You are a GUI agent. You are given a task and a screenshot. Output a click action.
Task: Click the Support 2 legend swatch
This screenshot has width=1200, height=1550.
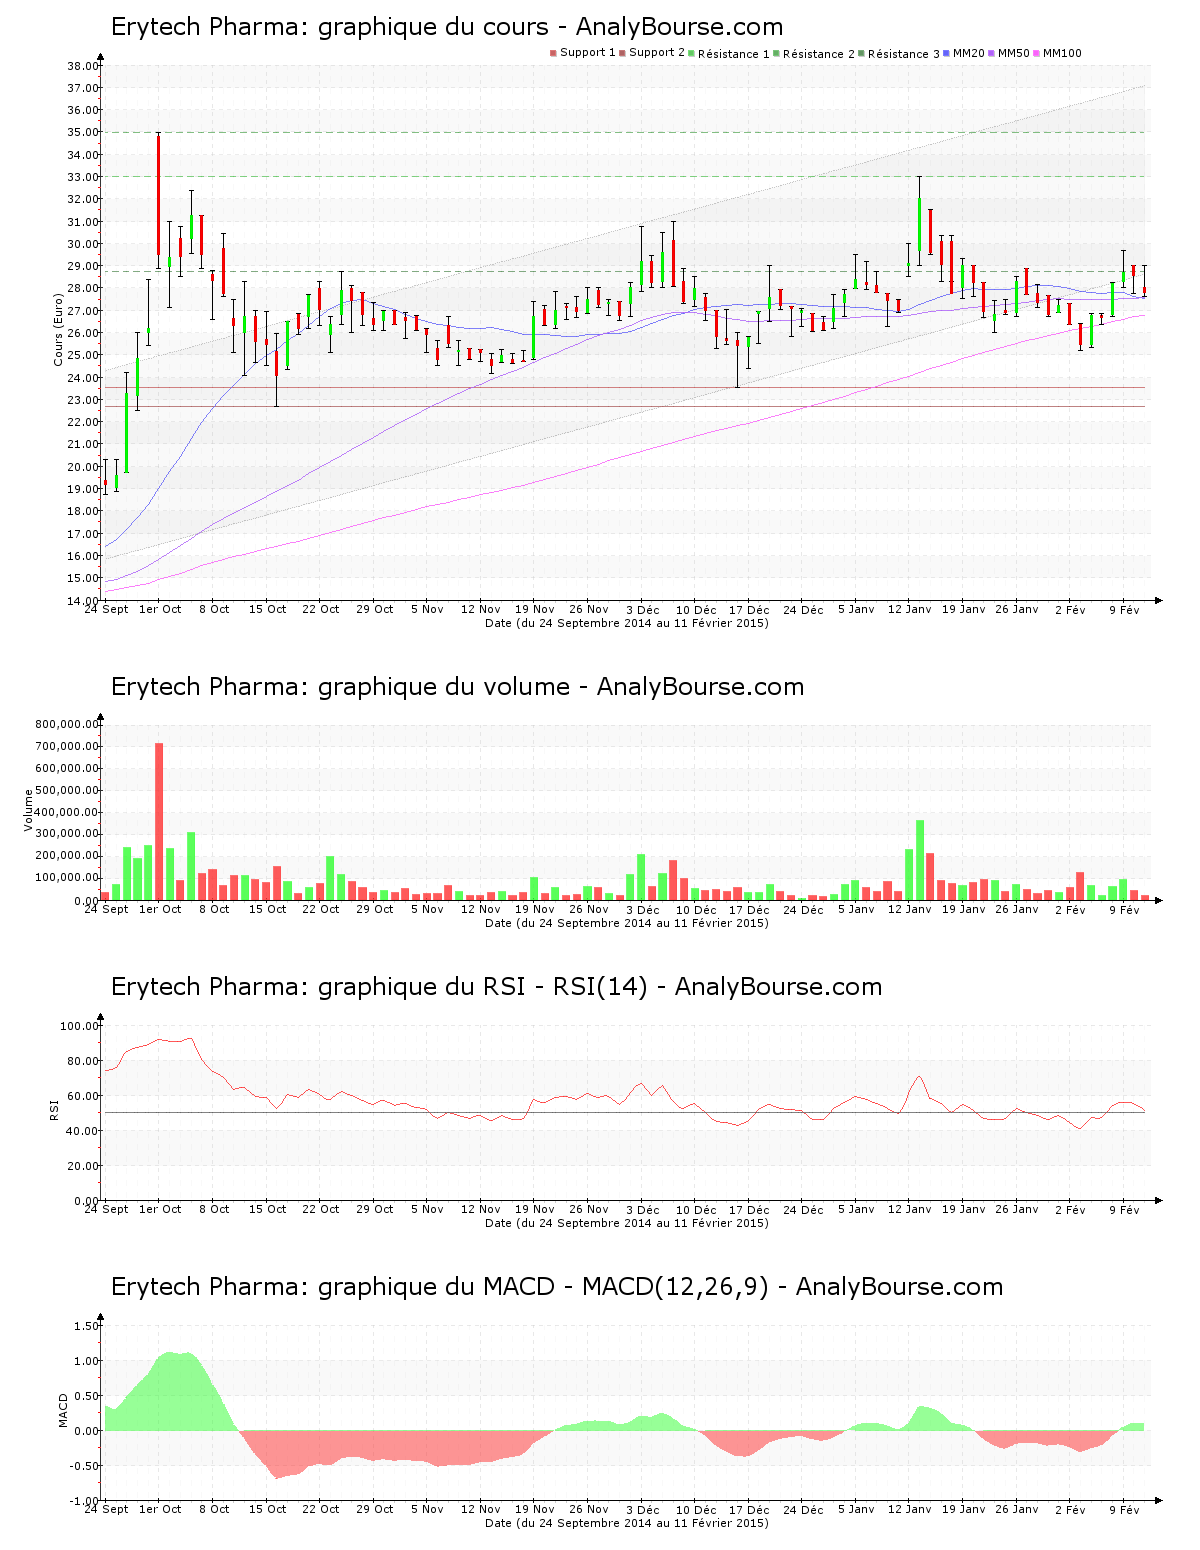coord(622,53)
